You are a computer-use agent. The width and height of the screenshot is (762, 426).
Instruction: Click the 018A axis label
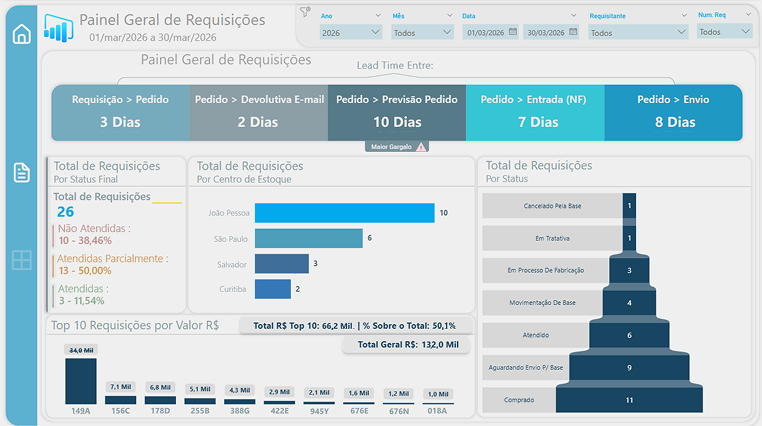coord(437,411)
